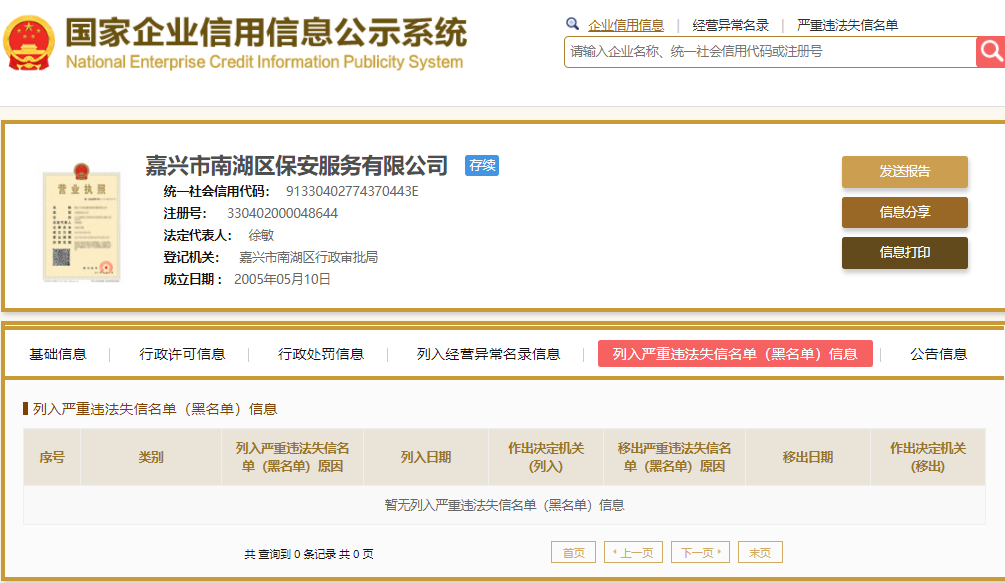Click the 发送报告 button
The image size is (1005, 583).
[904, 172]
